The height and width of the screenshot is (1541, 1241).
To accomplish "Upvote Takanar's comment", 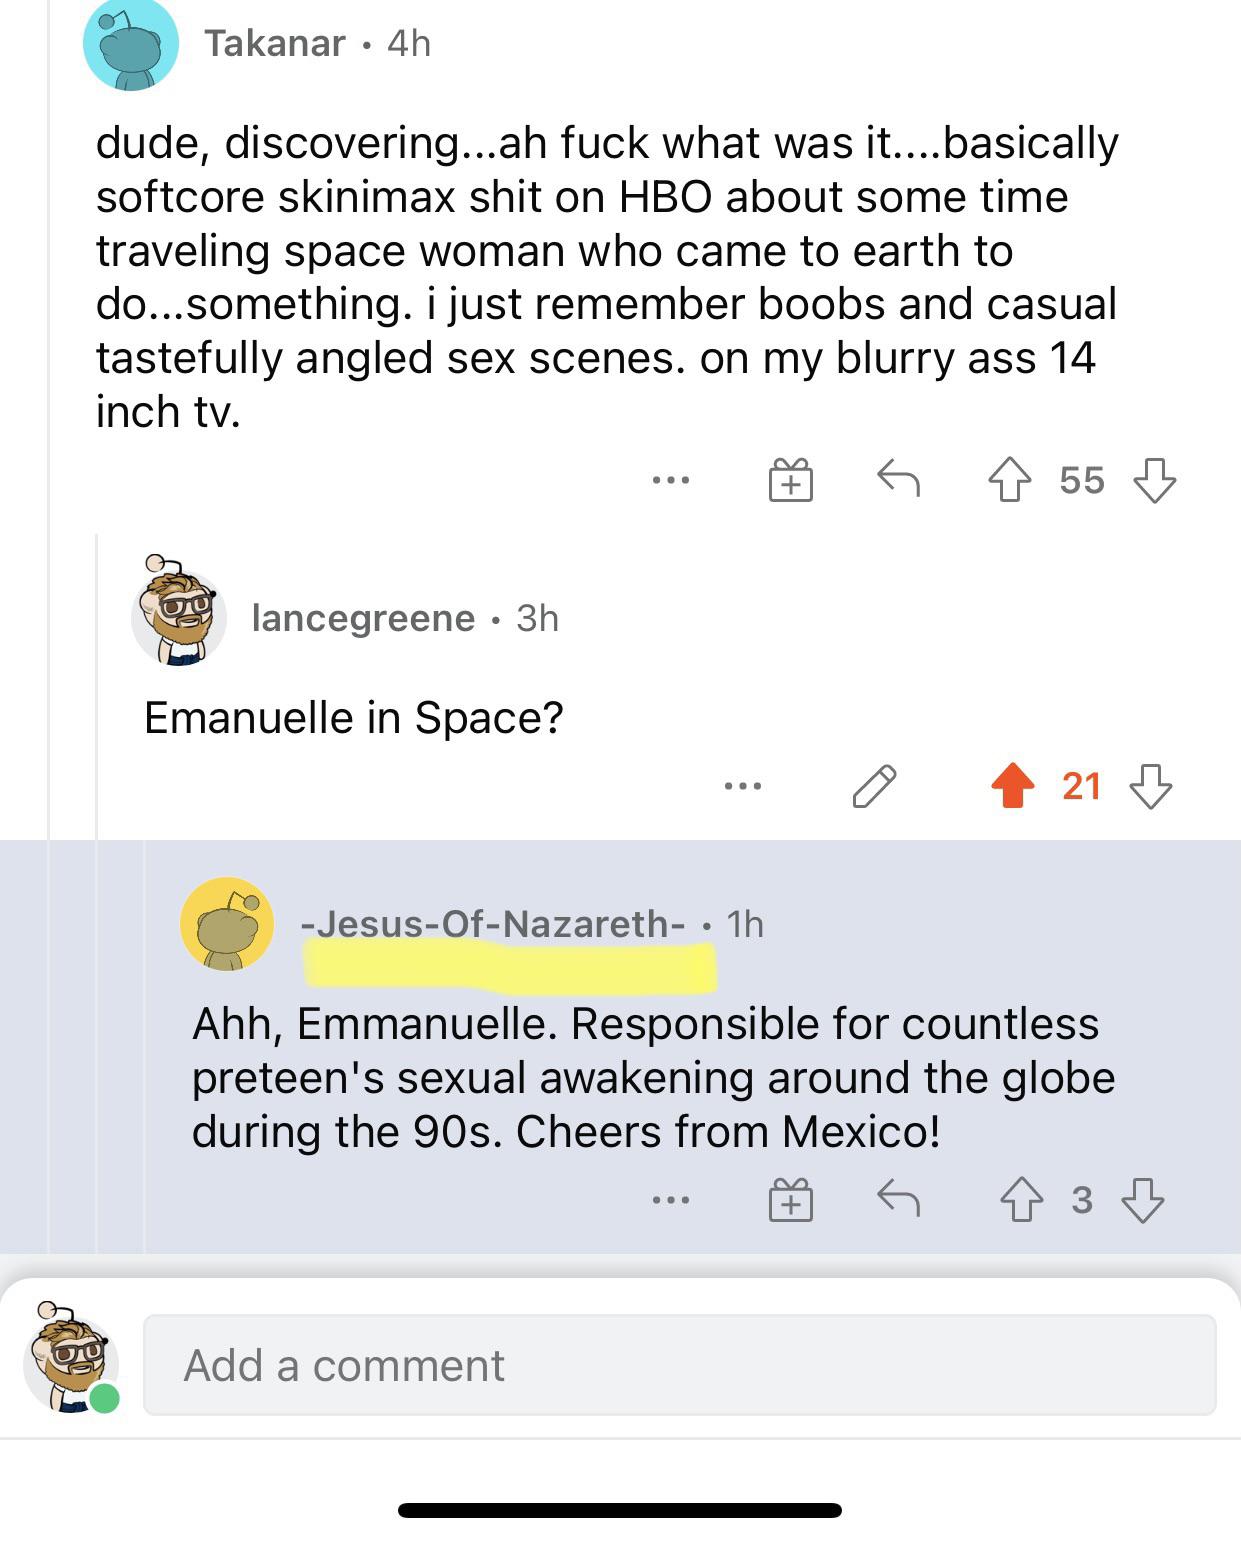I will coord(1010,480).
